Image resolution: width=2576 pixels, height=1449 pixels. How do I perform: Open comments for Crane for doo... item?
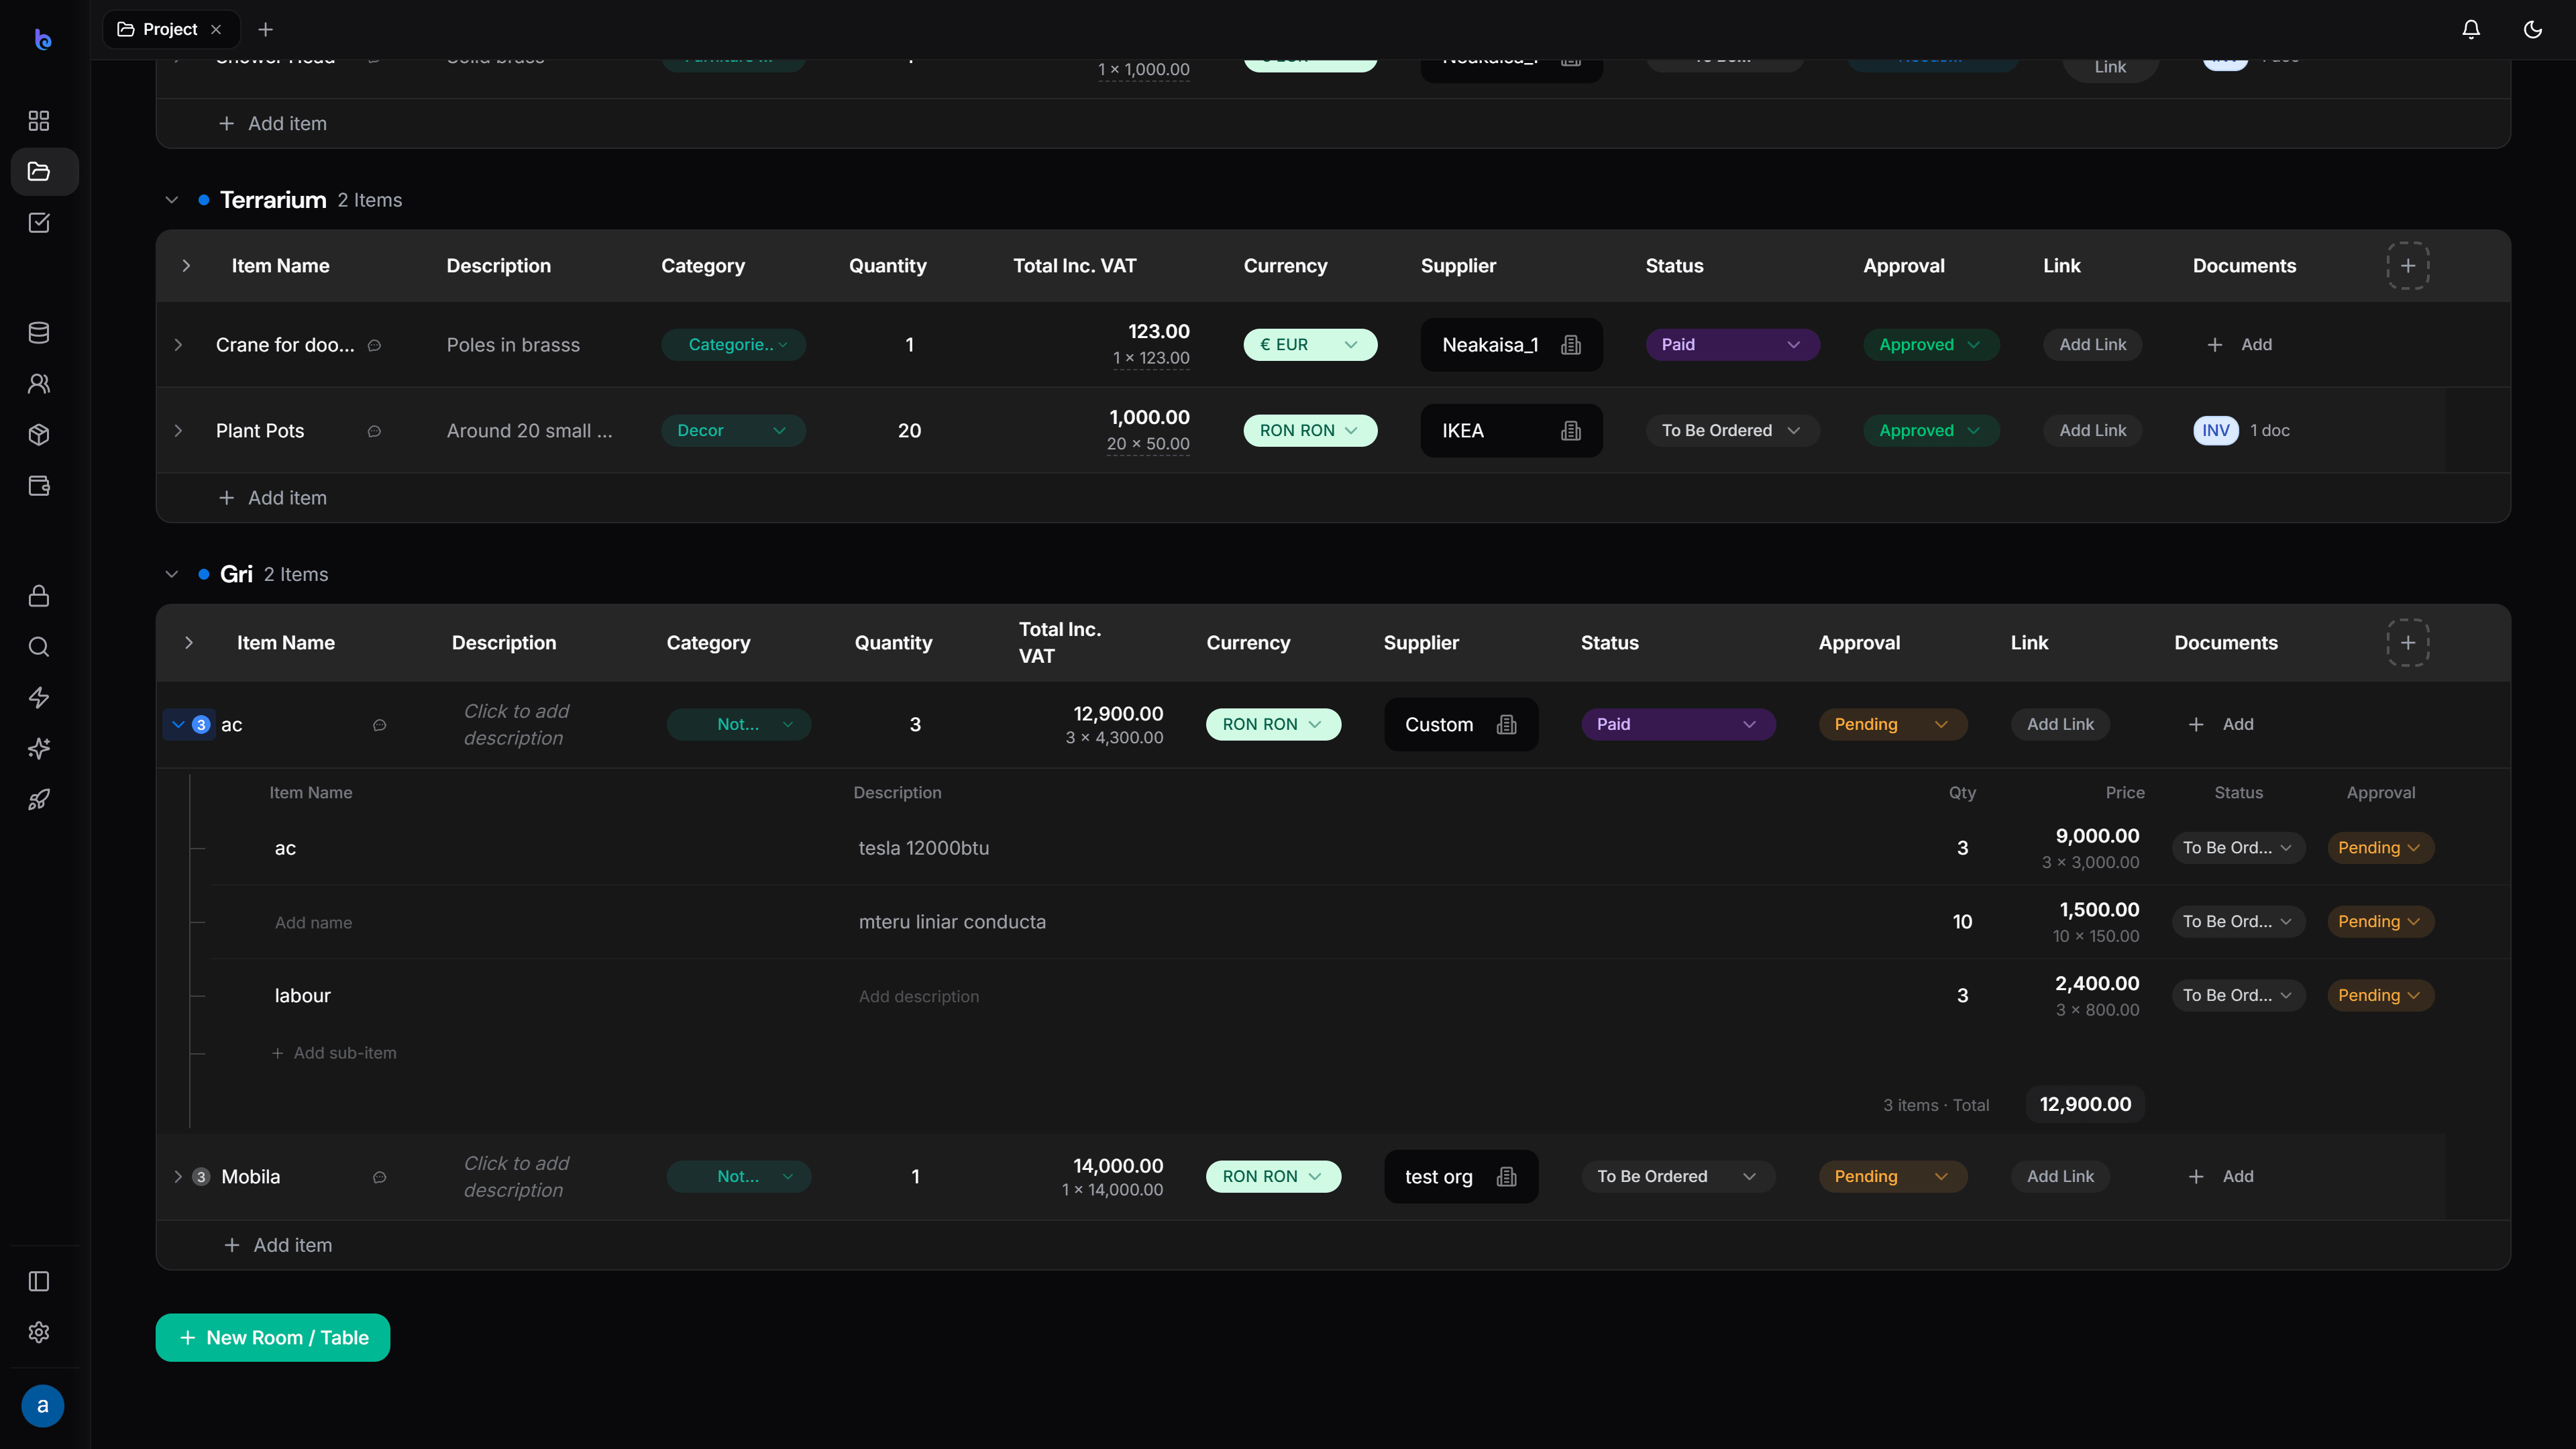pos(375,346)
